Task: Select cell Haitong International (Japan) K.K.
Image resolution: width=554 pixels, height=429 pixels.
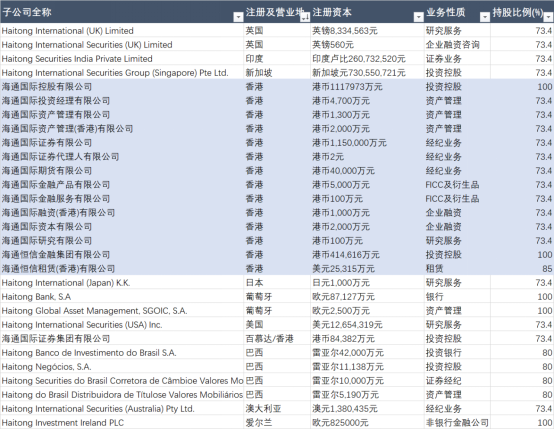Action: pyautogui.click(x=122, y=283)
